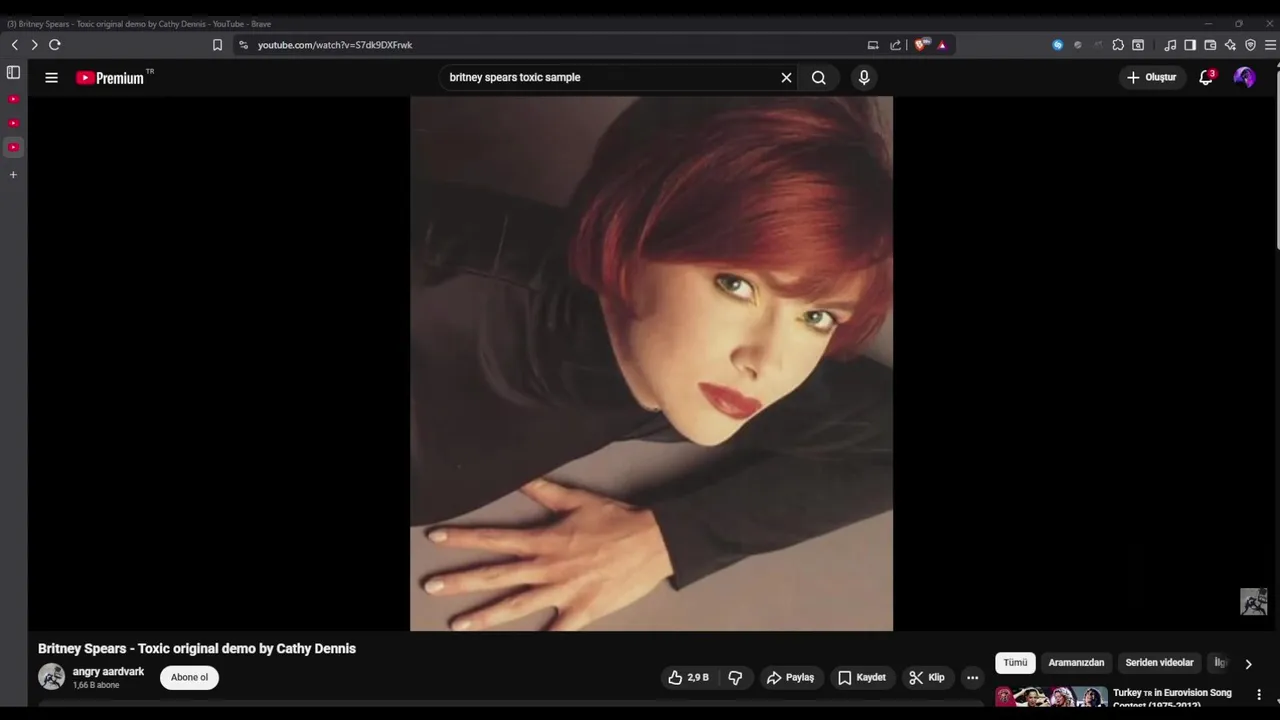Open the browser main hamburger menu
The height and width of the screenshot is (720, 1280).
click(1270, 45)
